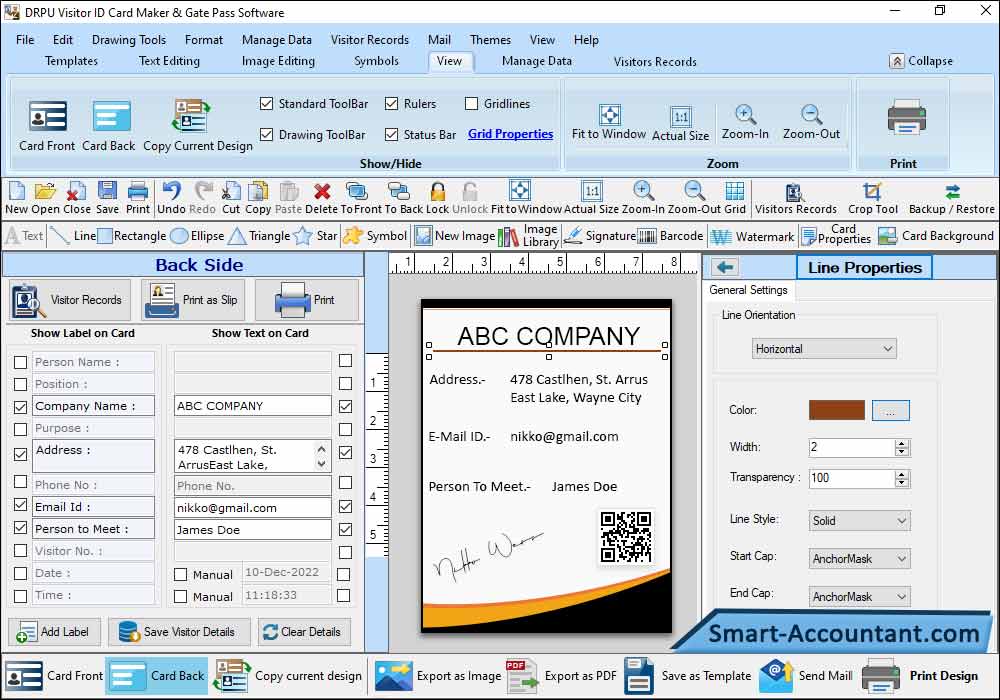Click Open folder toolbar icon
The width and height of the screenshot is (1000, 700).
coord(45,191)
